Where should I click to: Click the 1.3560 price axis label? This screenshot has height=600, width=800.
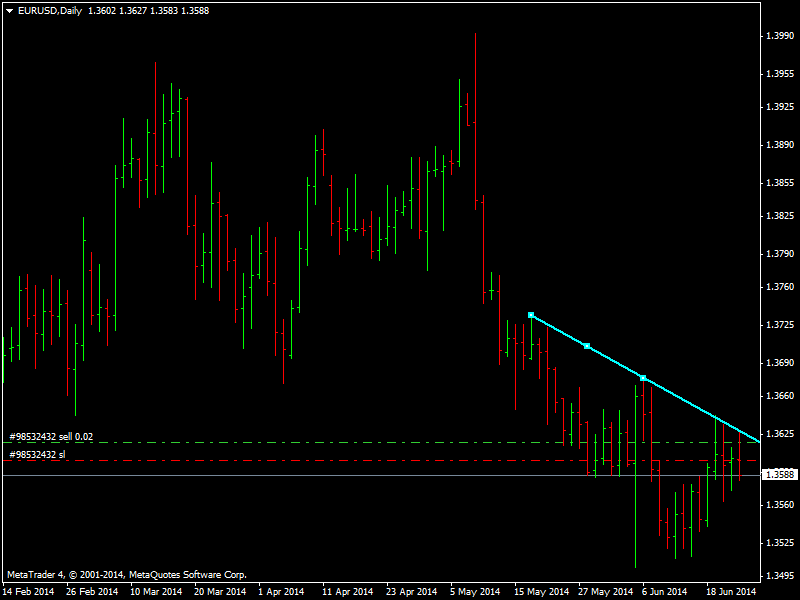click(780, 505)
